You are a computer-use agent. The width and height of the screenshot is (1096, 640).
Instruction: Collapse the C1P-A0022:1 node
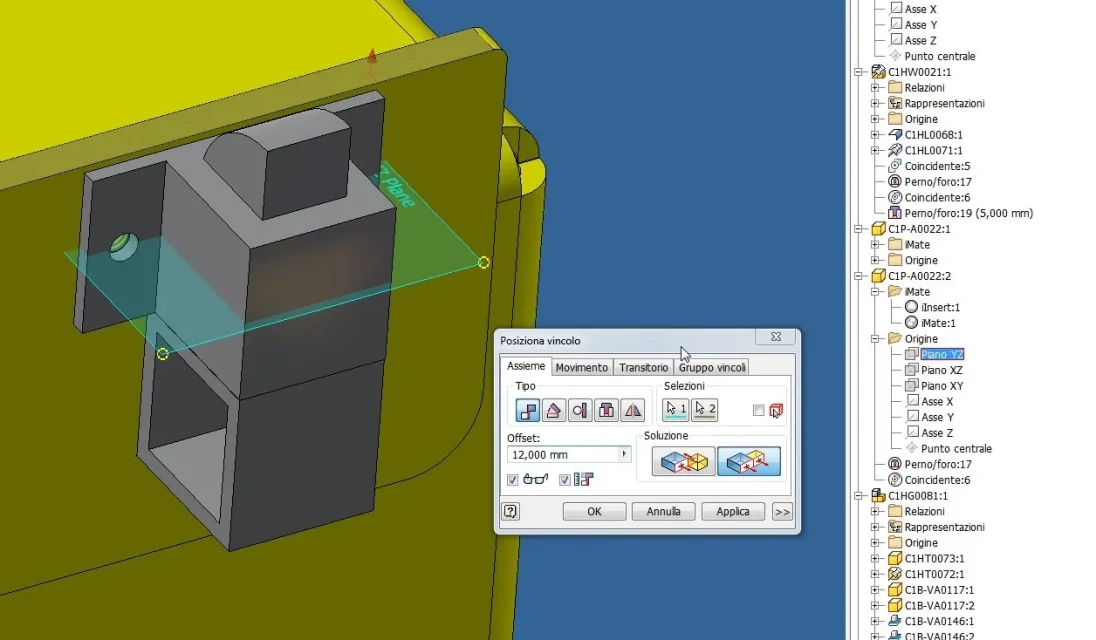[858, 229]
